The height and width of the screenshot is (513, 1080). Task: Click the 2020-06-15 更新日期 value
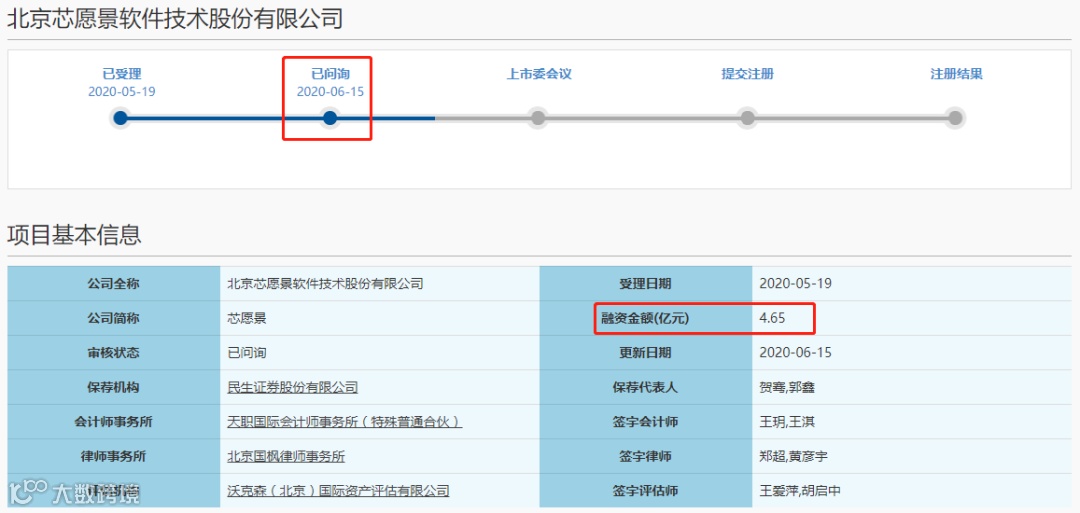point(796,353)
